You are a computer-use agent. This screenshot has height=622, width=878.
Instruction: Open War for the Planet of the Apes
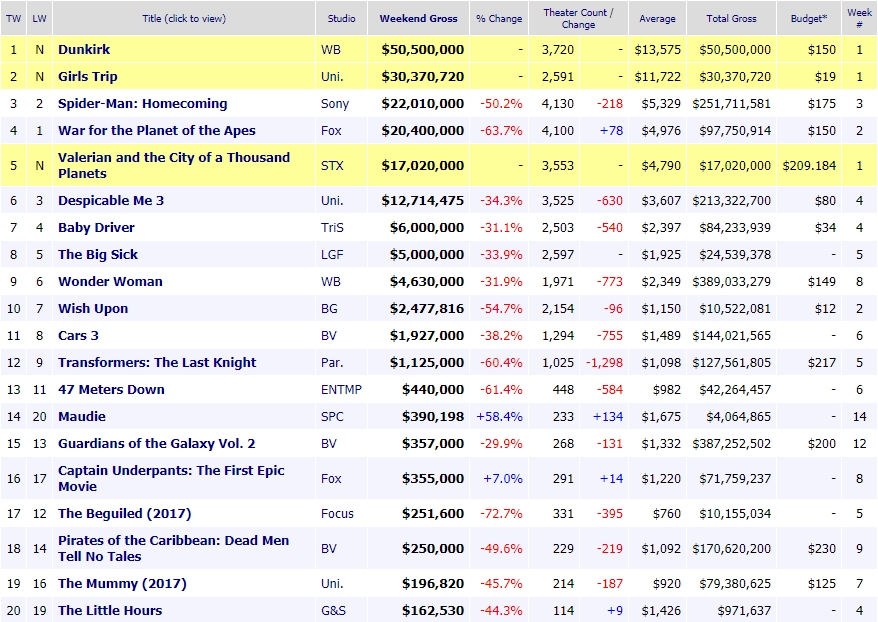(x=157, y=130)
